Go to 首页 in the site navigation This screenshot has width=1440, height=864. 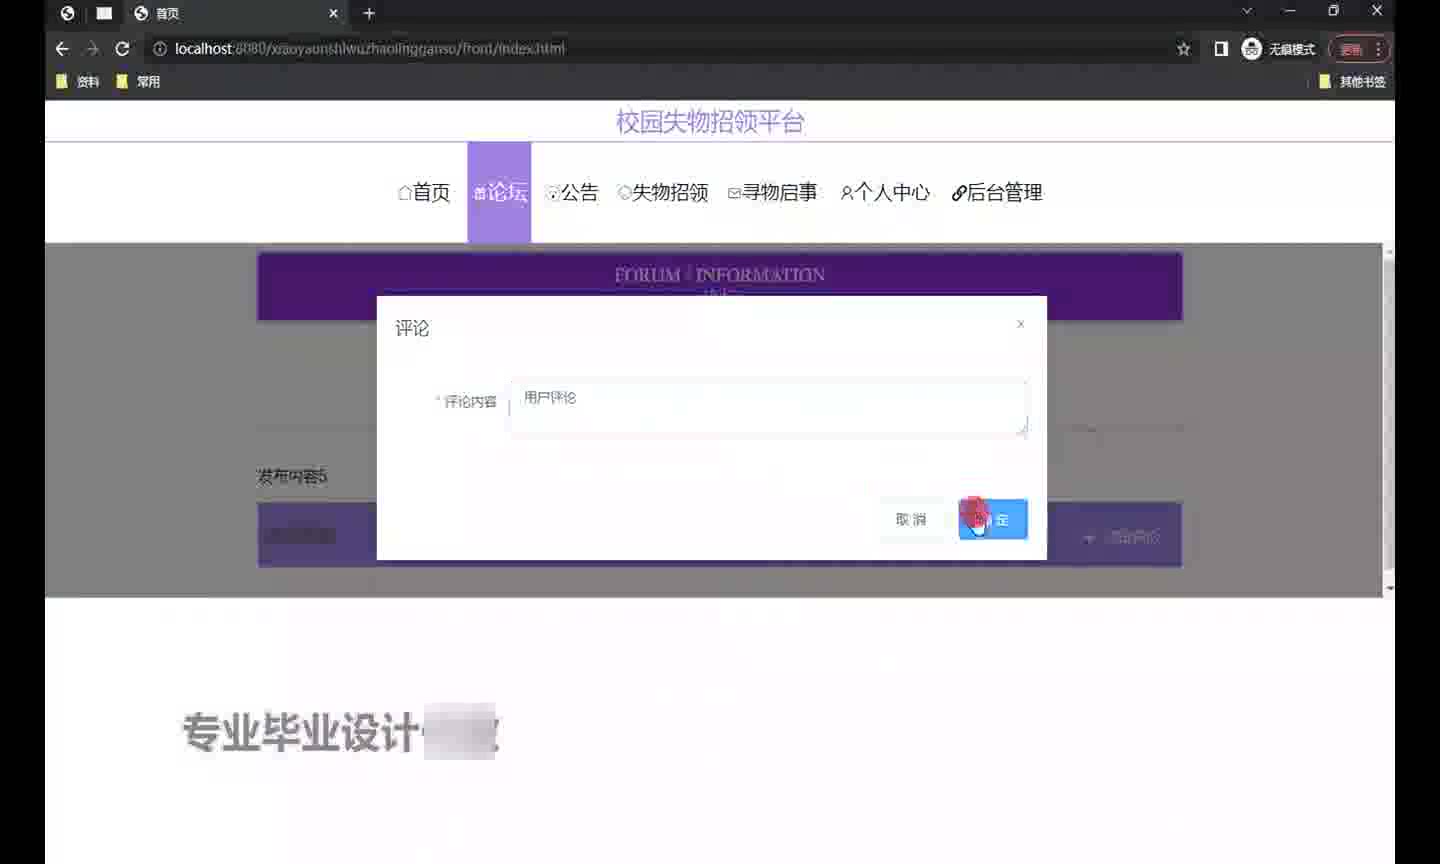point(424,192)
